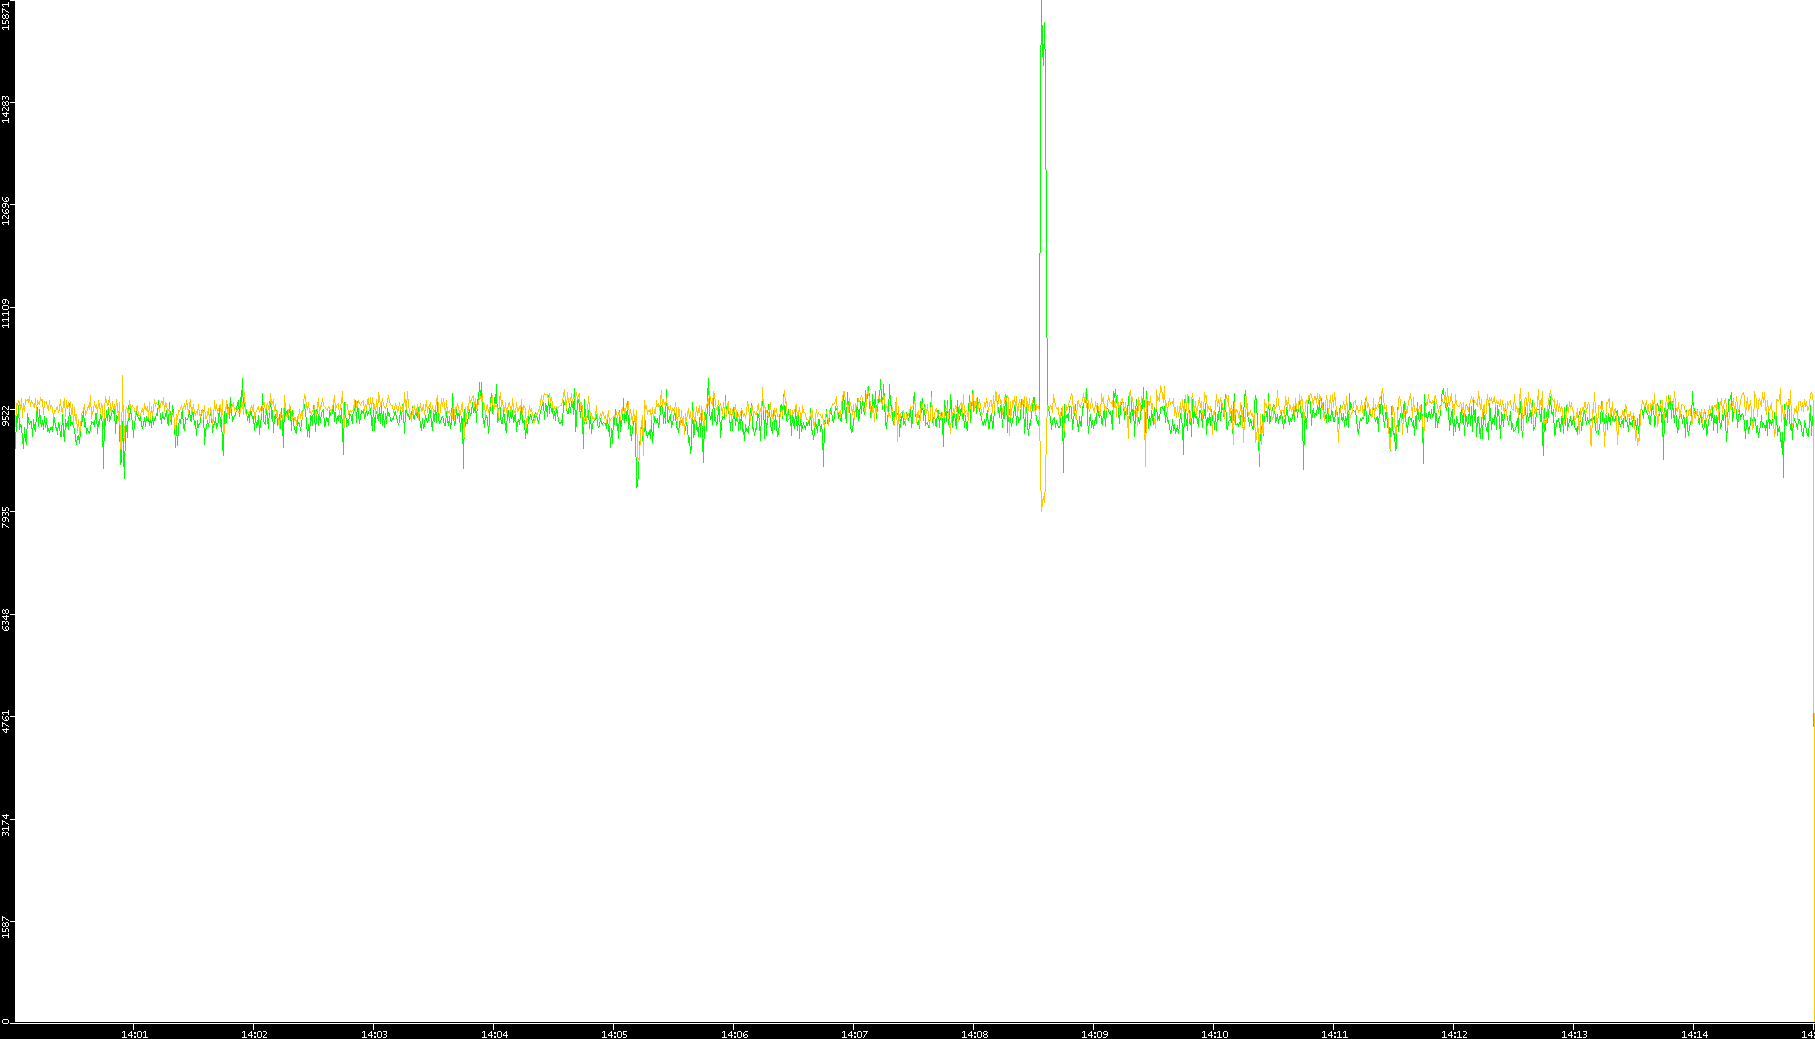Click the 14:07 time axis label

pyautogui.click(x=854, y=1034)
